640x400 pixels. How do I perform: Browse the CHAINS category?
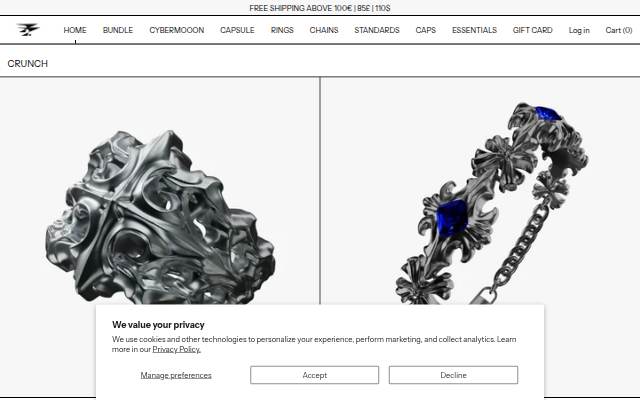pyautogui.click(x=324, y=30)
